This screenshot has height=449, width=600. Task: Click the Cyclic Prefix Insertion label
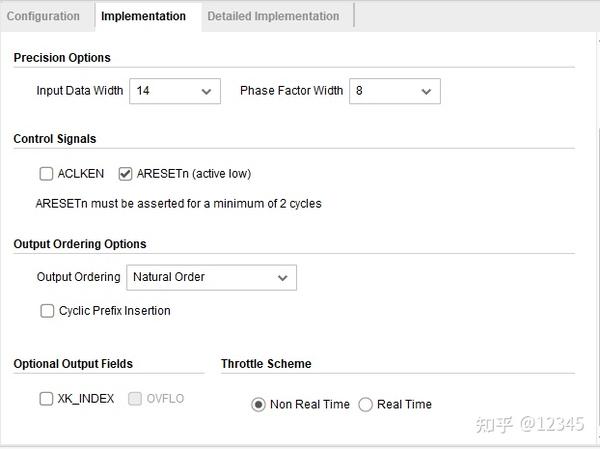[x=114, y=311]
